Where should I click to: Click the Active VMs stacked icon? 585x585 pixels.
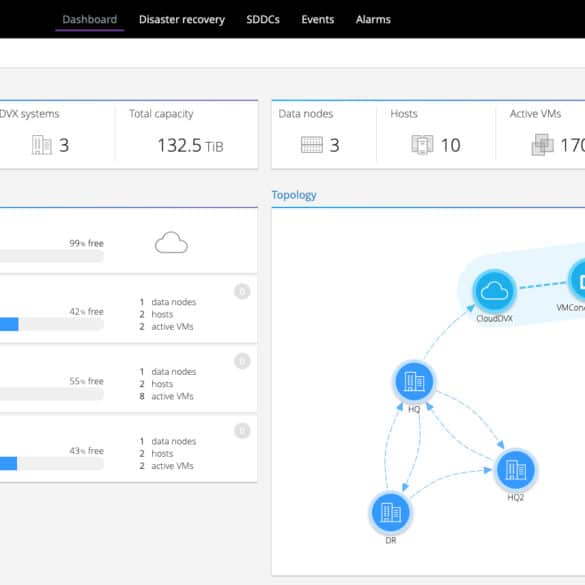point(542,145)
